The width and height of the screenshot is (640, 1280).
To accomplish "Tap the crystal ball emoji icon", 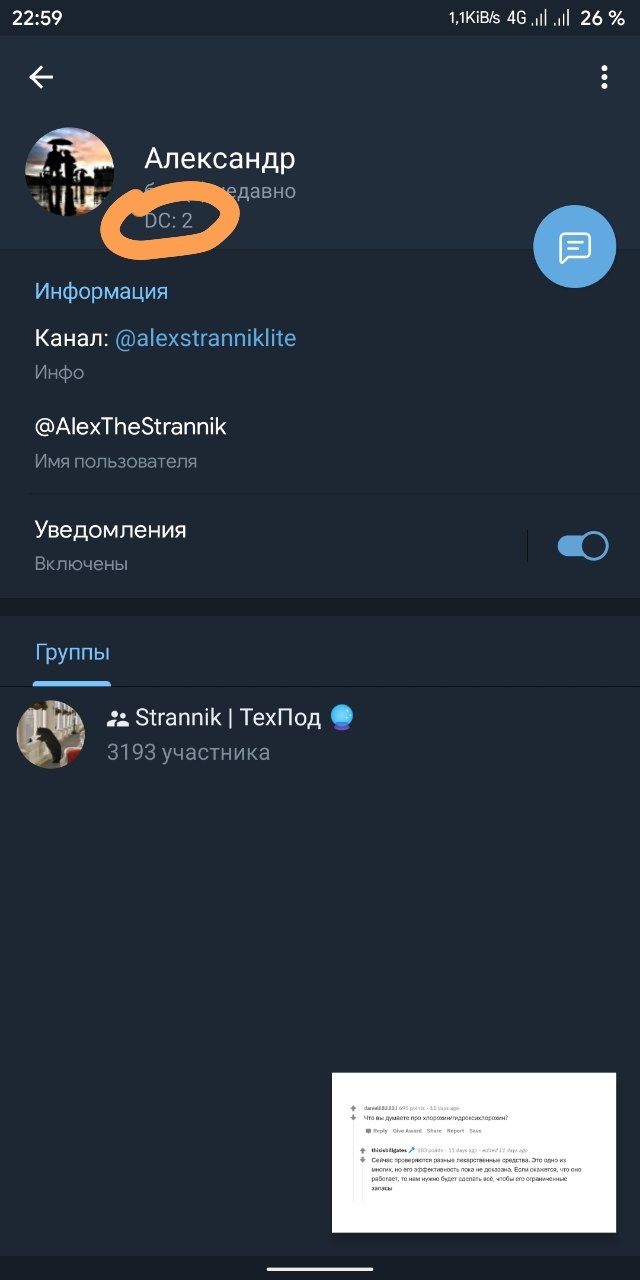I will coord(342,717).
